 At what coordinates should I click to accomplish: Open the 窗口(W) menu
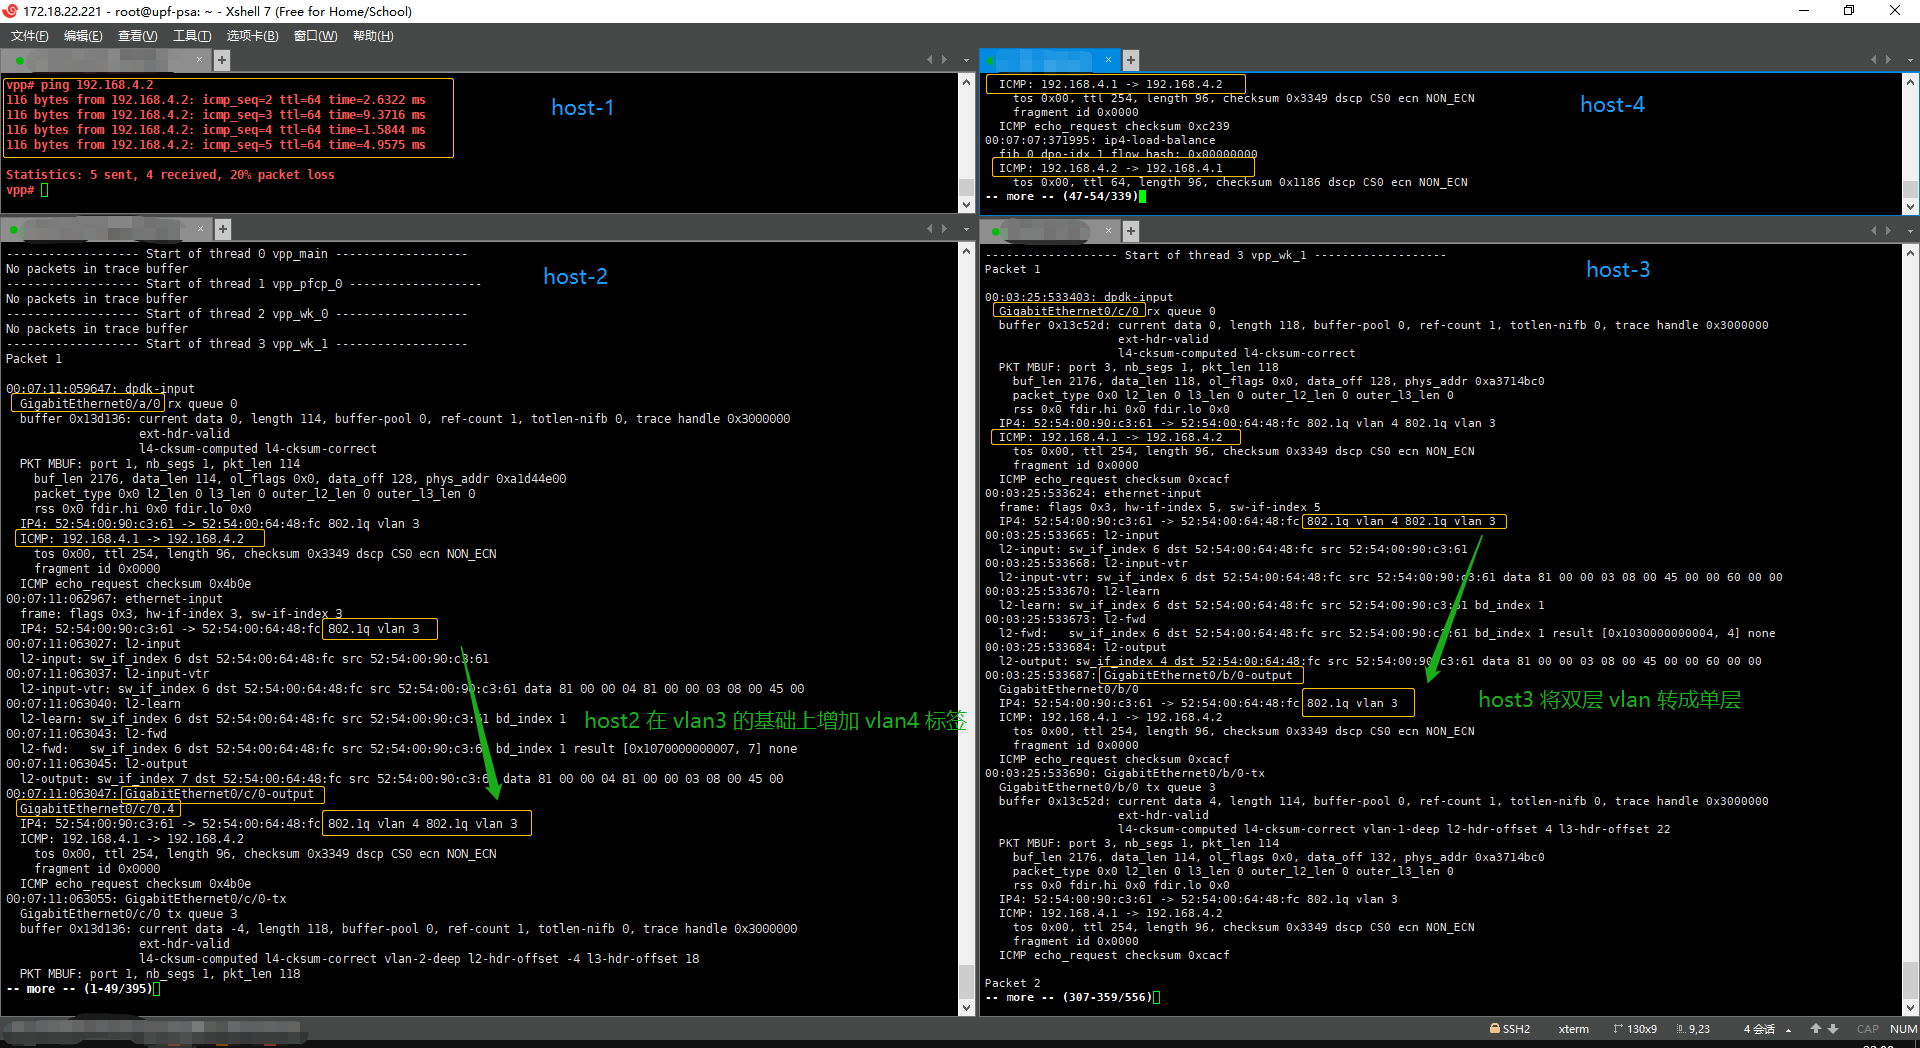[x=315, y=36]
